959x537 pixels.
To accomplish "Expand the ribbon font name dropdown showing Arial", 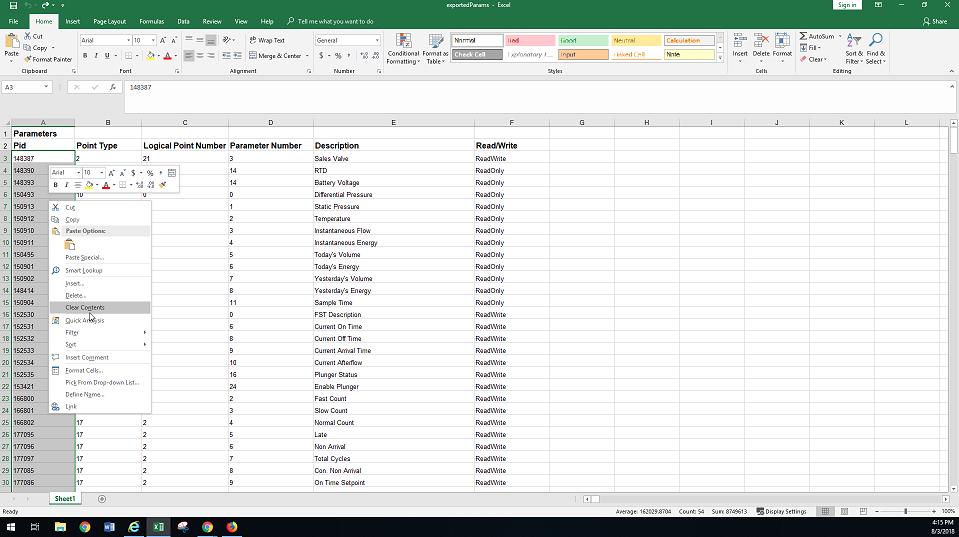I will [x=128, y=41].
